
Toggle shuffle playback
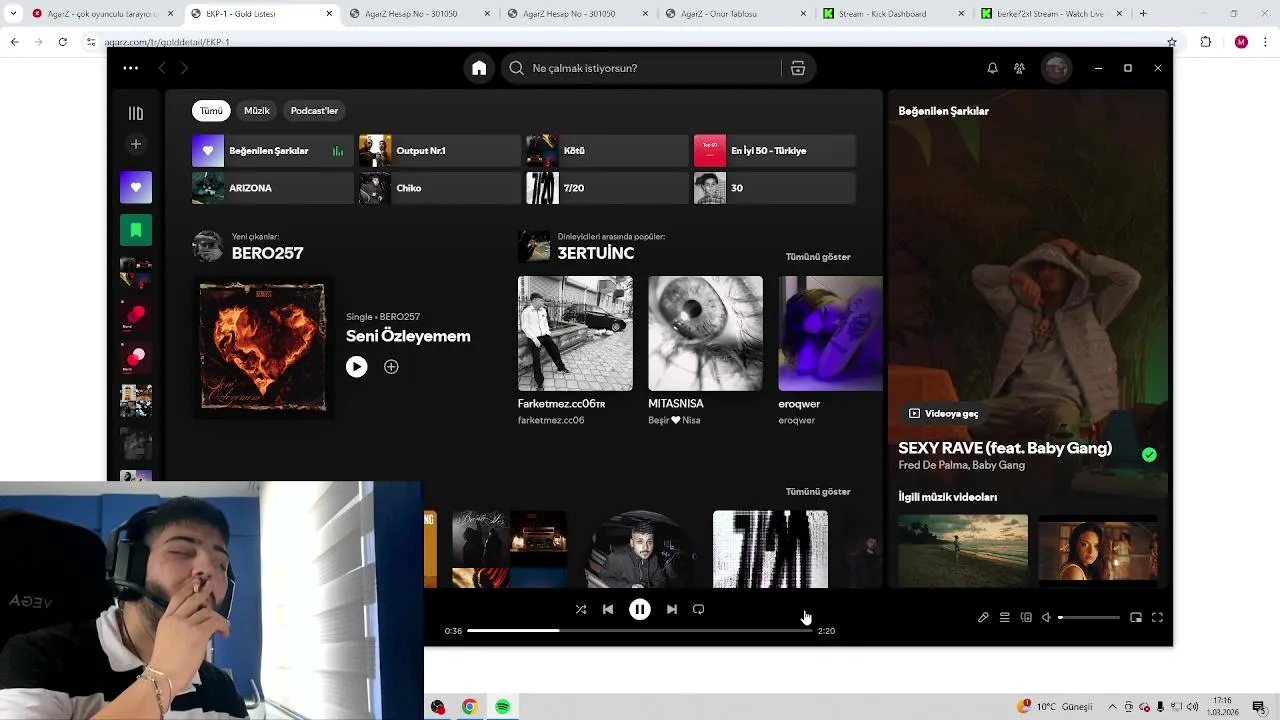580,609
